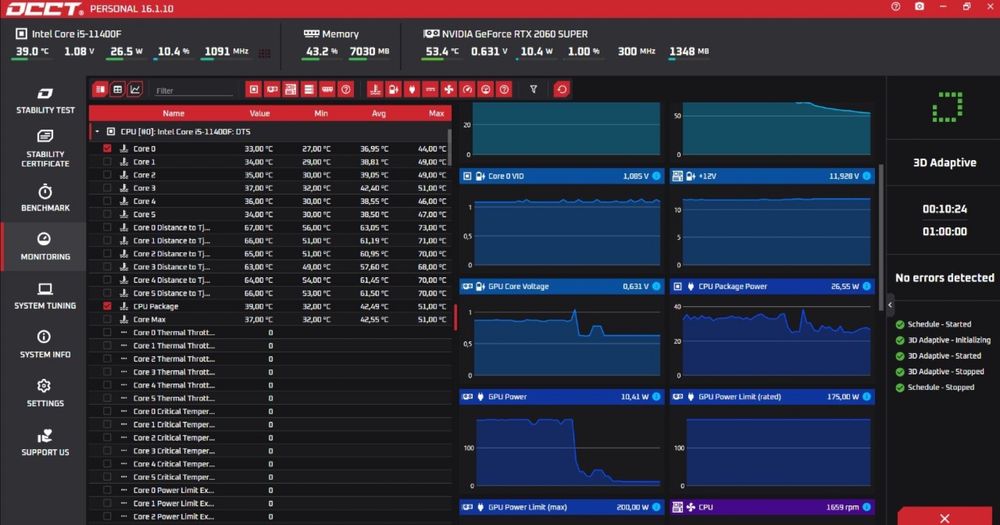Click info icon on CPU fan rpm graph
Image resolution: width=1000 pixels, height=525 pixels.
point(867,507)
